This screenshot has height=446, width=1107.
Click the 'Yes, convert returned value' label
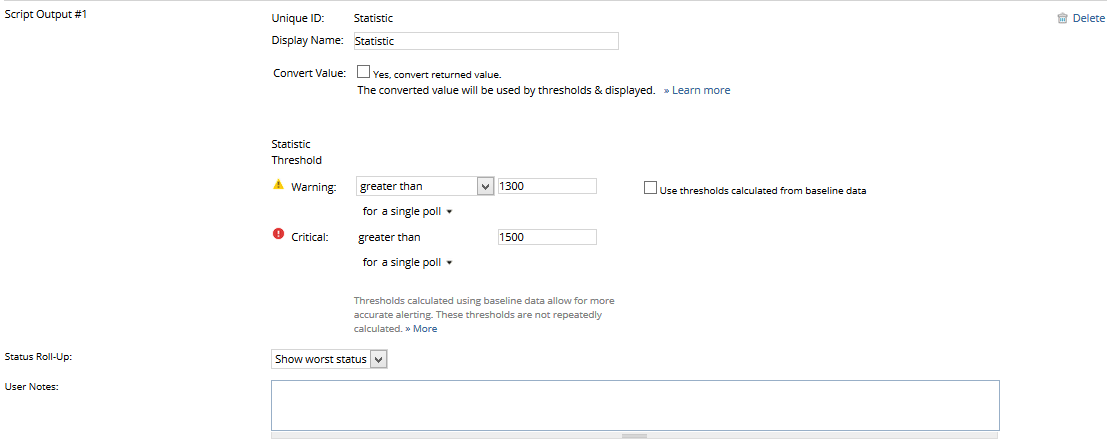436,74
